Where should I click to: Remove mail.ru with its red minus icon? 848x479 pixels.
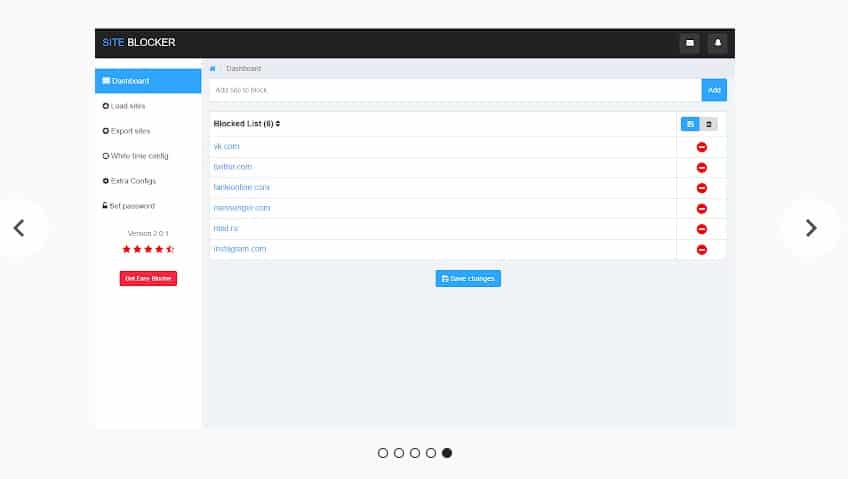tap(701, 229)
